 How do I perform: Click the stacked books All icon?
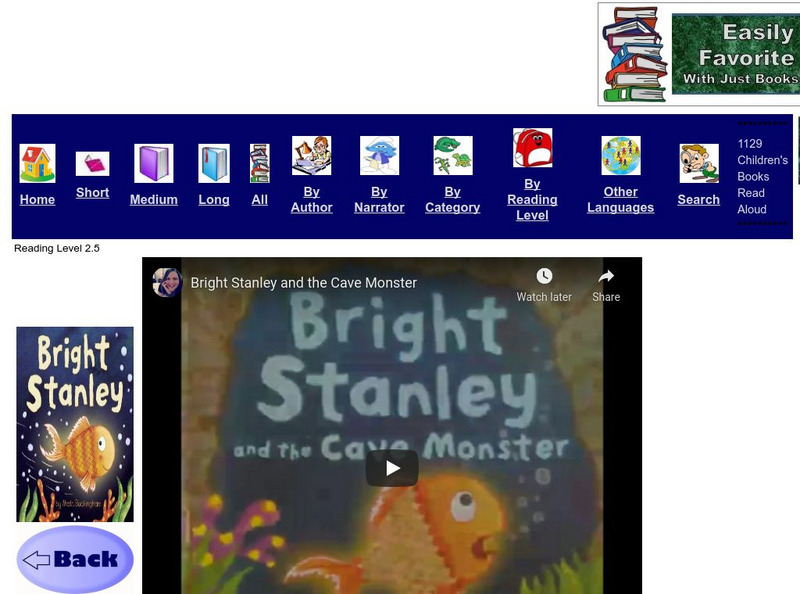point(260,163)
